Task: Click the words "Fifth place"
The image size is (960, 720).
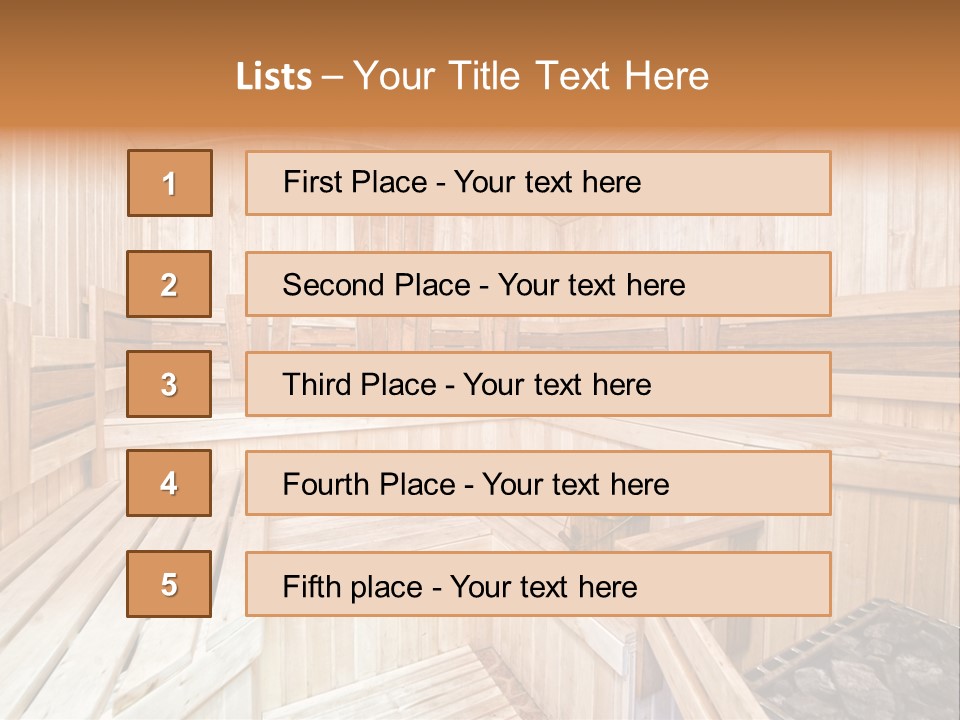Action: (350, 586)
